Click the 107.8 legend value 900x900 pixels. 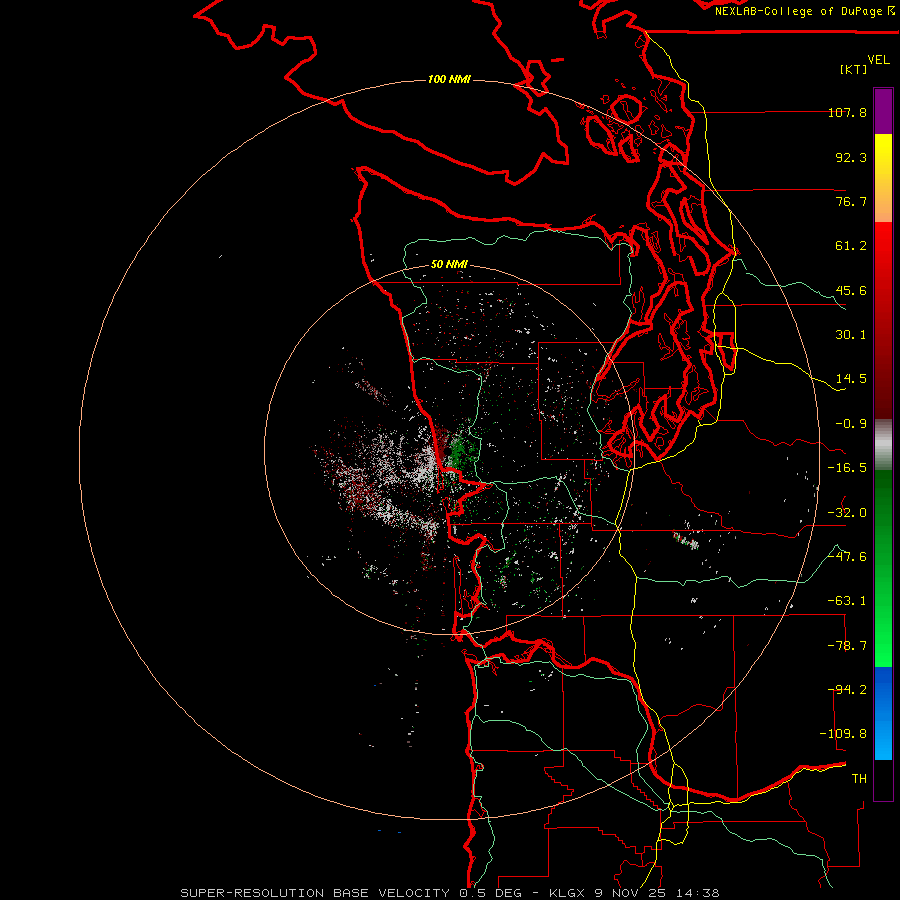click(x=847, y=112)
